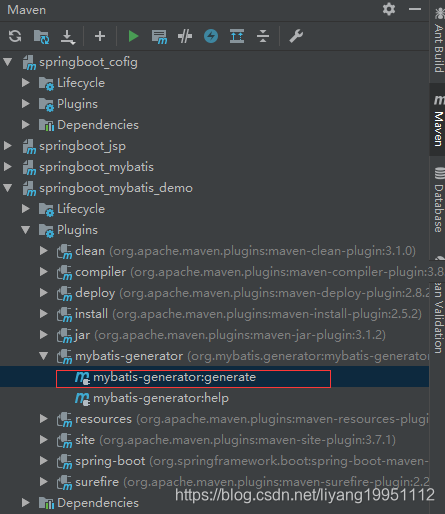The width and height of the screenshot is (445, 514).
Task: Click springboot_mybatis module icon
Action: (x=29, y=168)
